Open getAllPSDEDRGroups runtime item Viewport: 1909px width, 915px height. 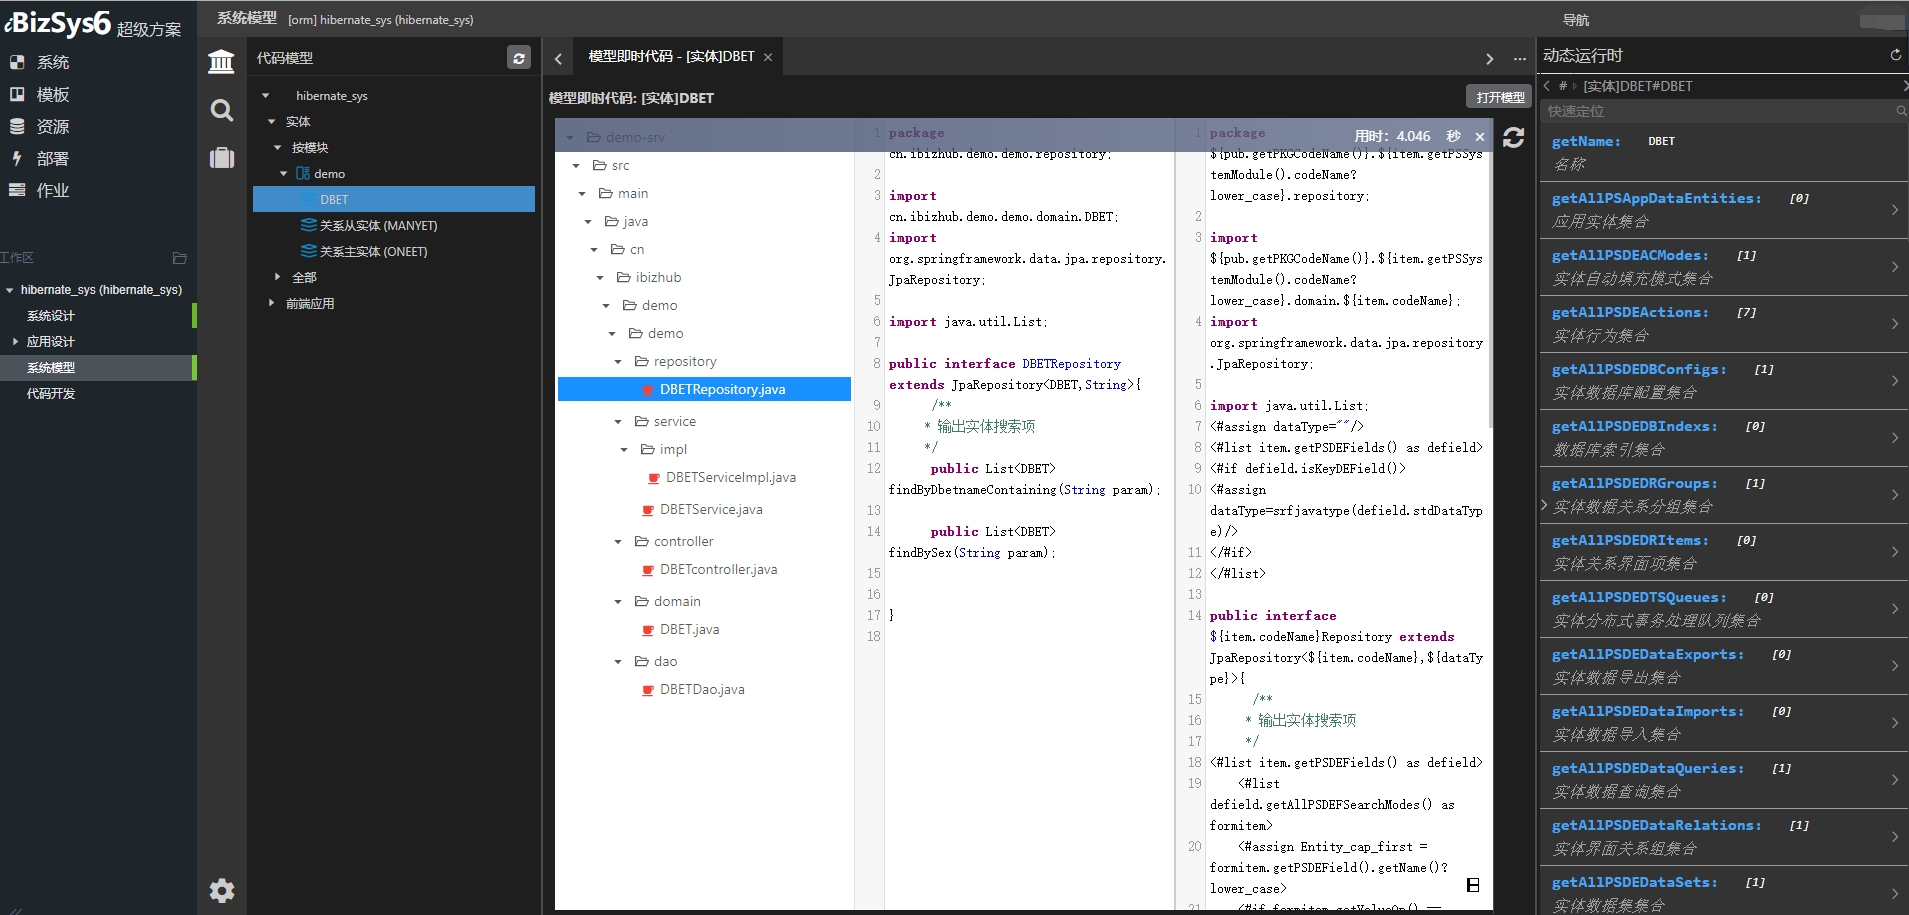coord(1724,495)
